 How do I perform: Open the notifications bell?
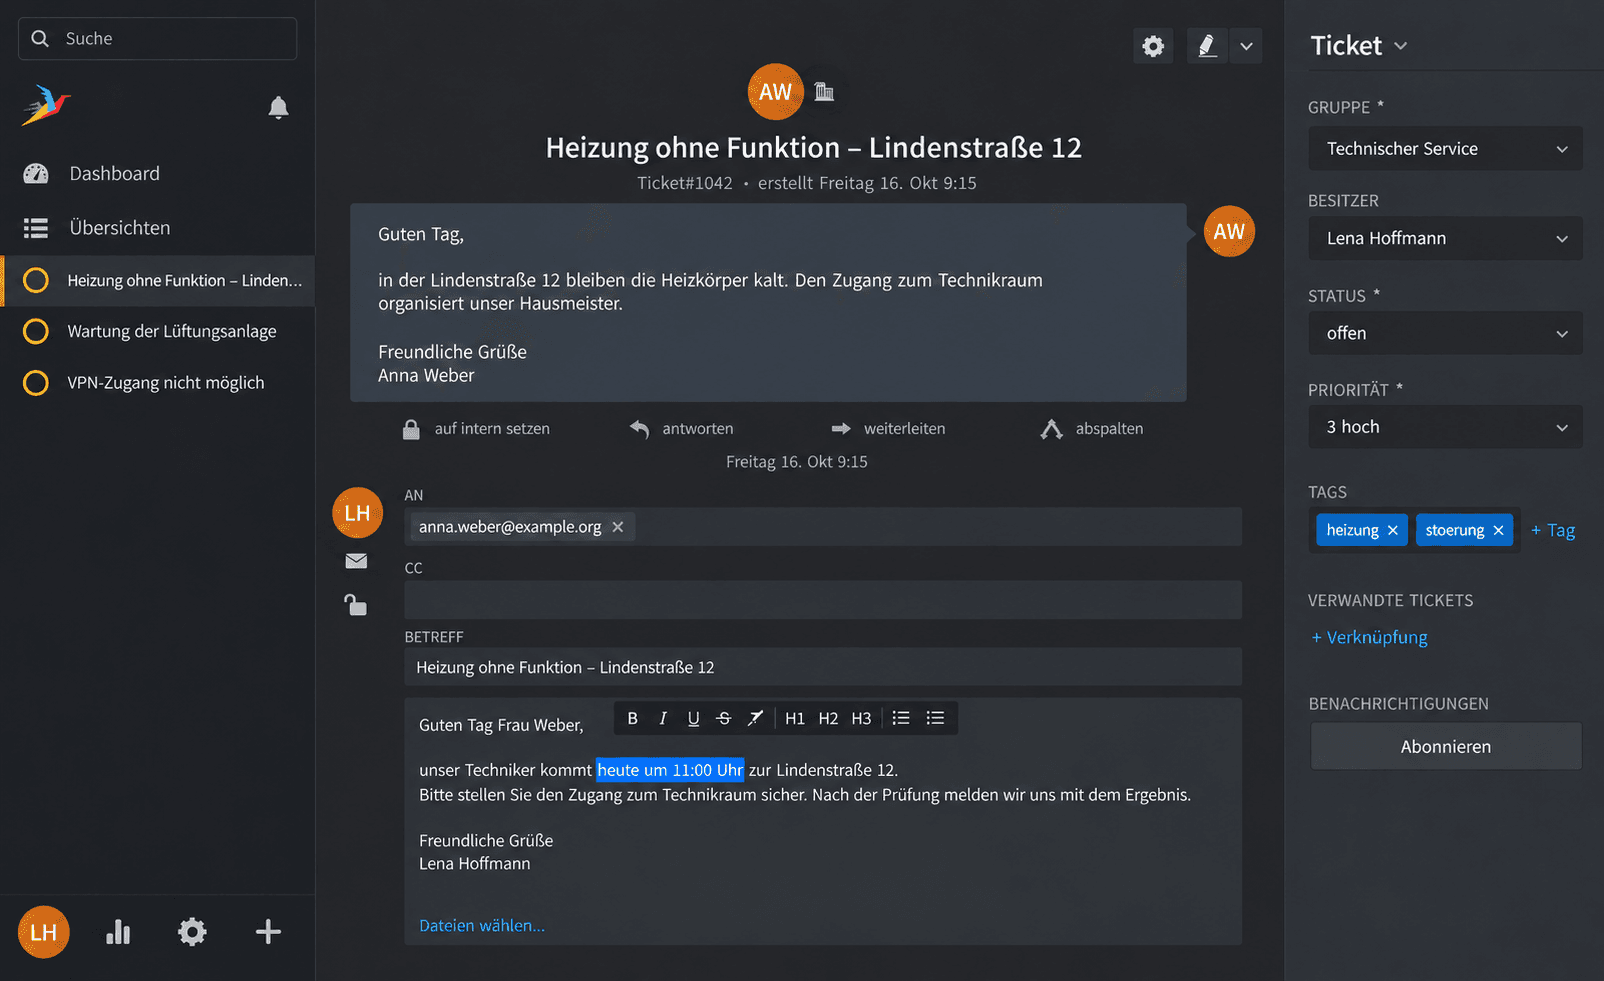click(278, 108)
